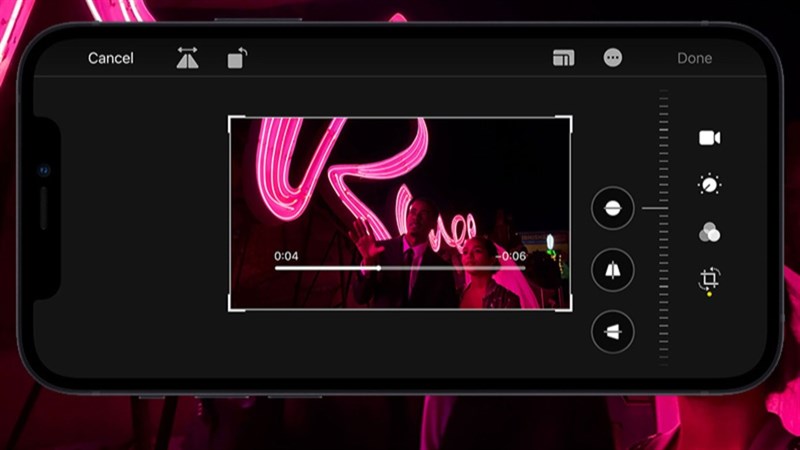Image resolution: width=800 pixels, height=450 pixels.
Task: Open aspect ratio options
Action: [x=564, y=58]
